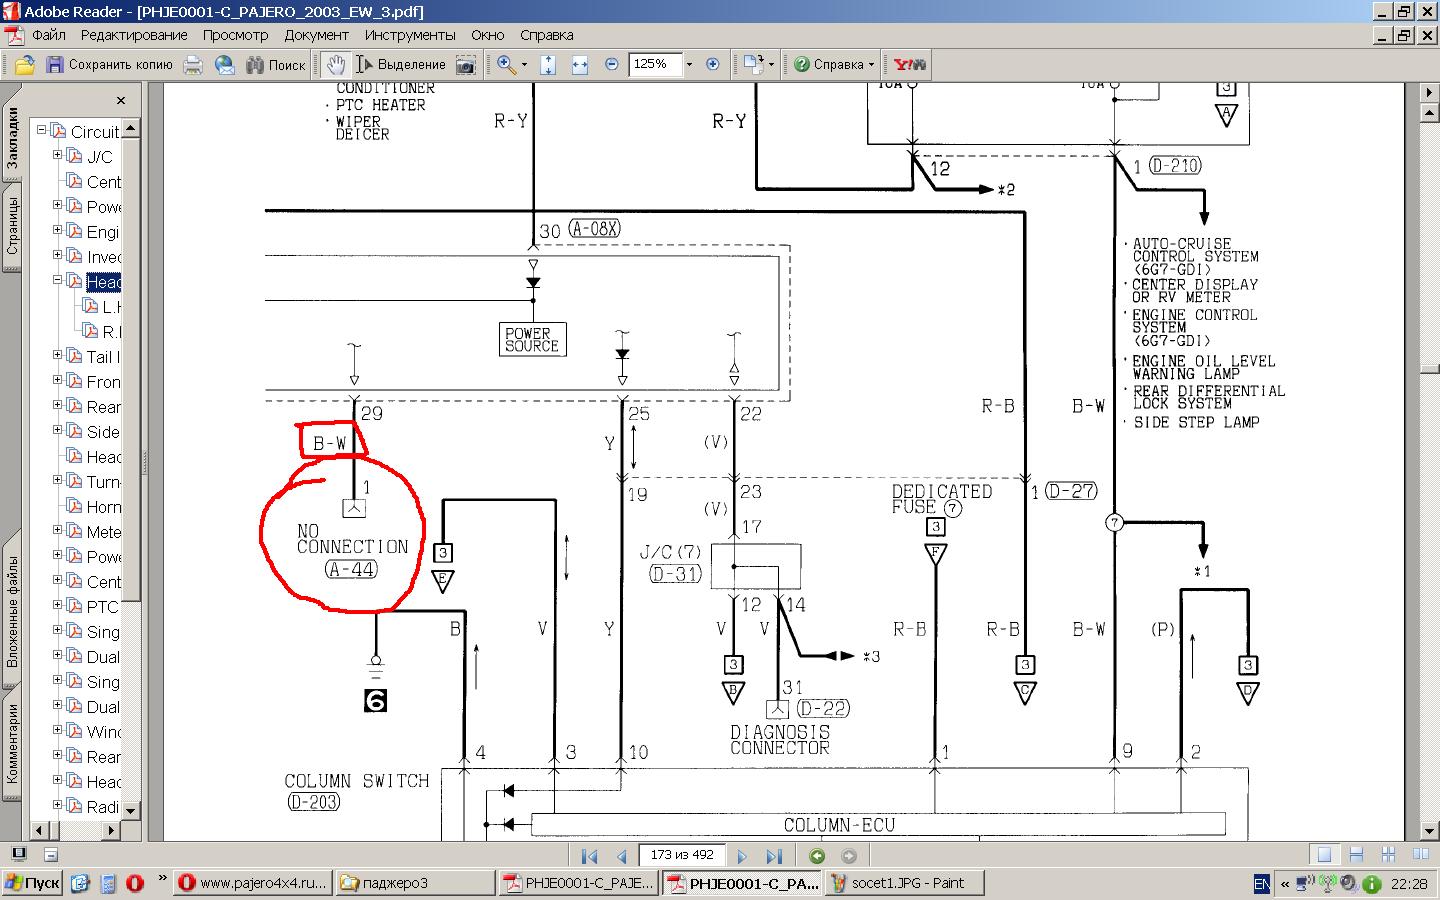Go to the next page arrow

[x=742, y=856]
